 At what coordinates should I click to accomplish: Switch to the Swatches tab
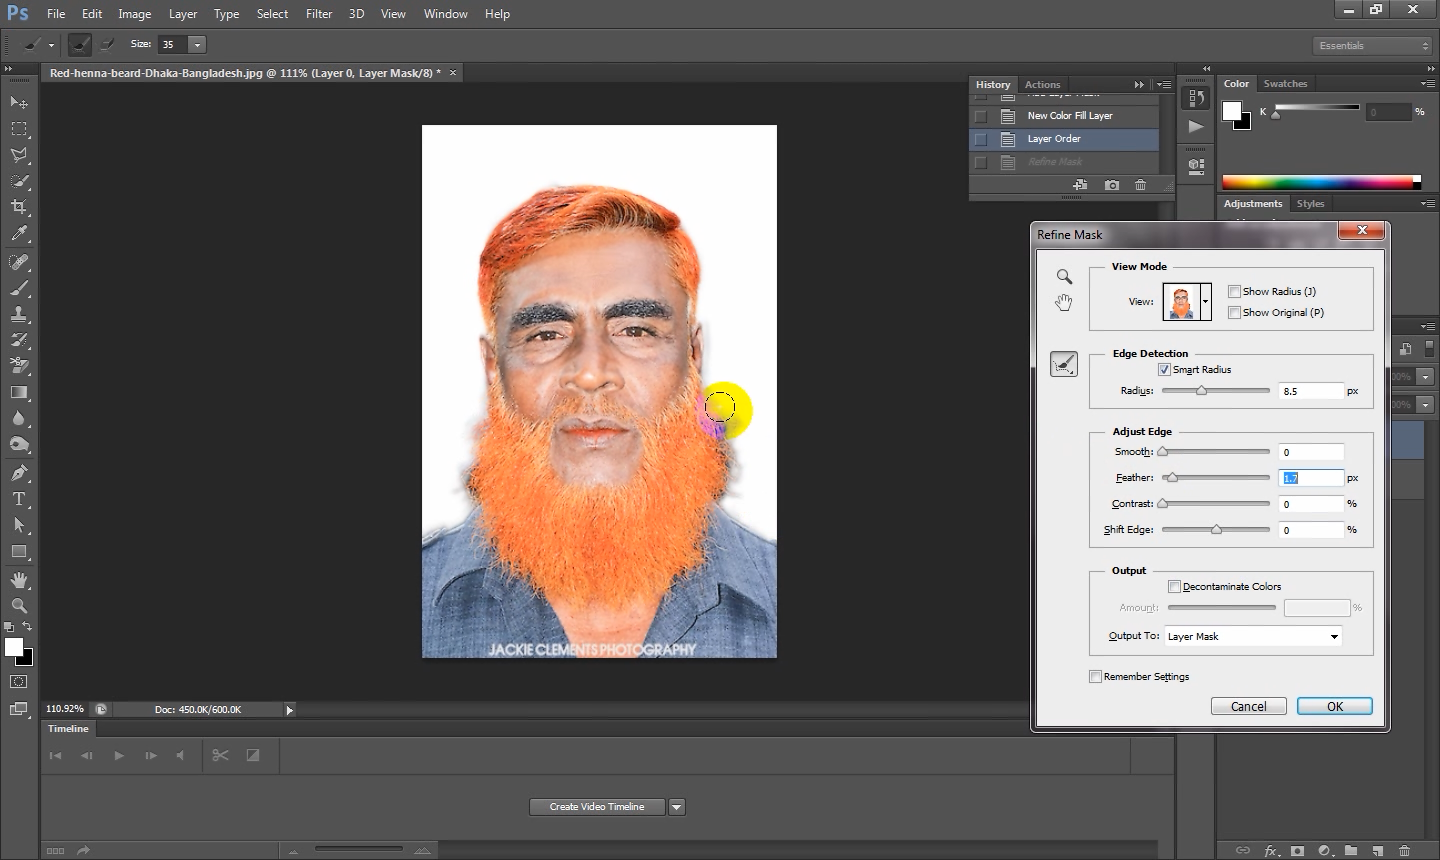pos(1285,84)
